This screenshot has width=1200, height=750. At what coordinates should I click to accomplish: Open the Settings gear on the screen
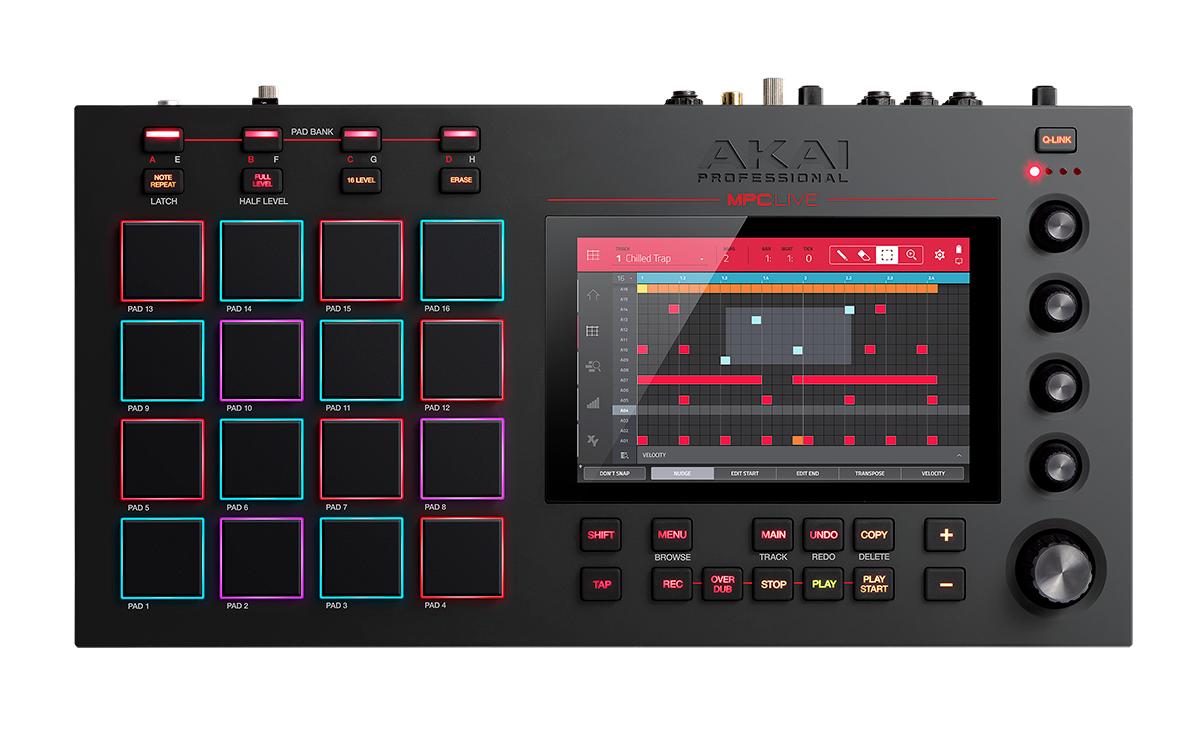940,255
